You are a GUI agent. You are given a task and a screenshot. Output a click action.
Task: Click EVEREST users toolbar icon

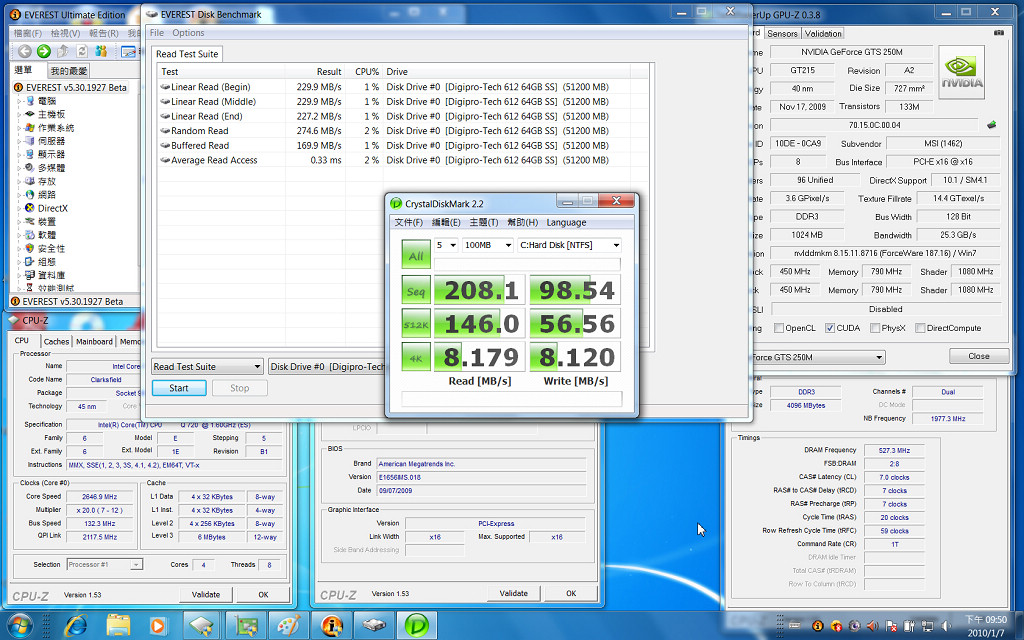[101, 51]
